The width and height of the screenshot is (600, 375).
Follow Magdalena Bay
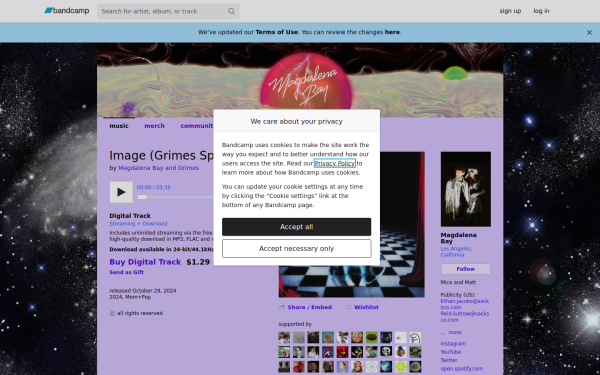[x=465, y=269]
